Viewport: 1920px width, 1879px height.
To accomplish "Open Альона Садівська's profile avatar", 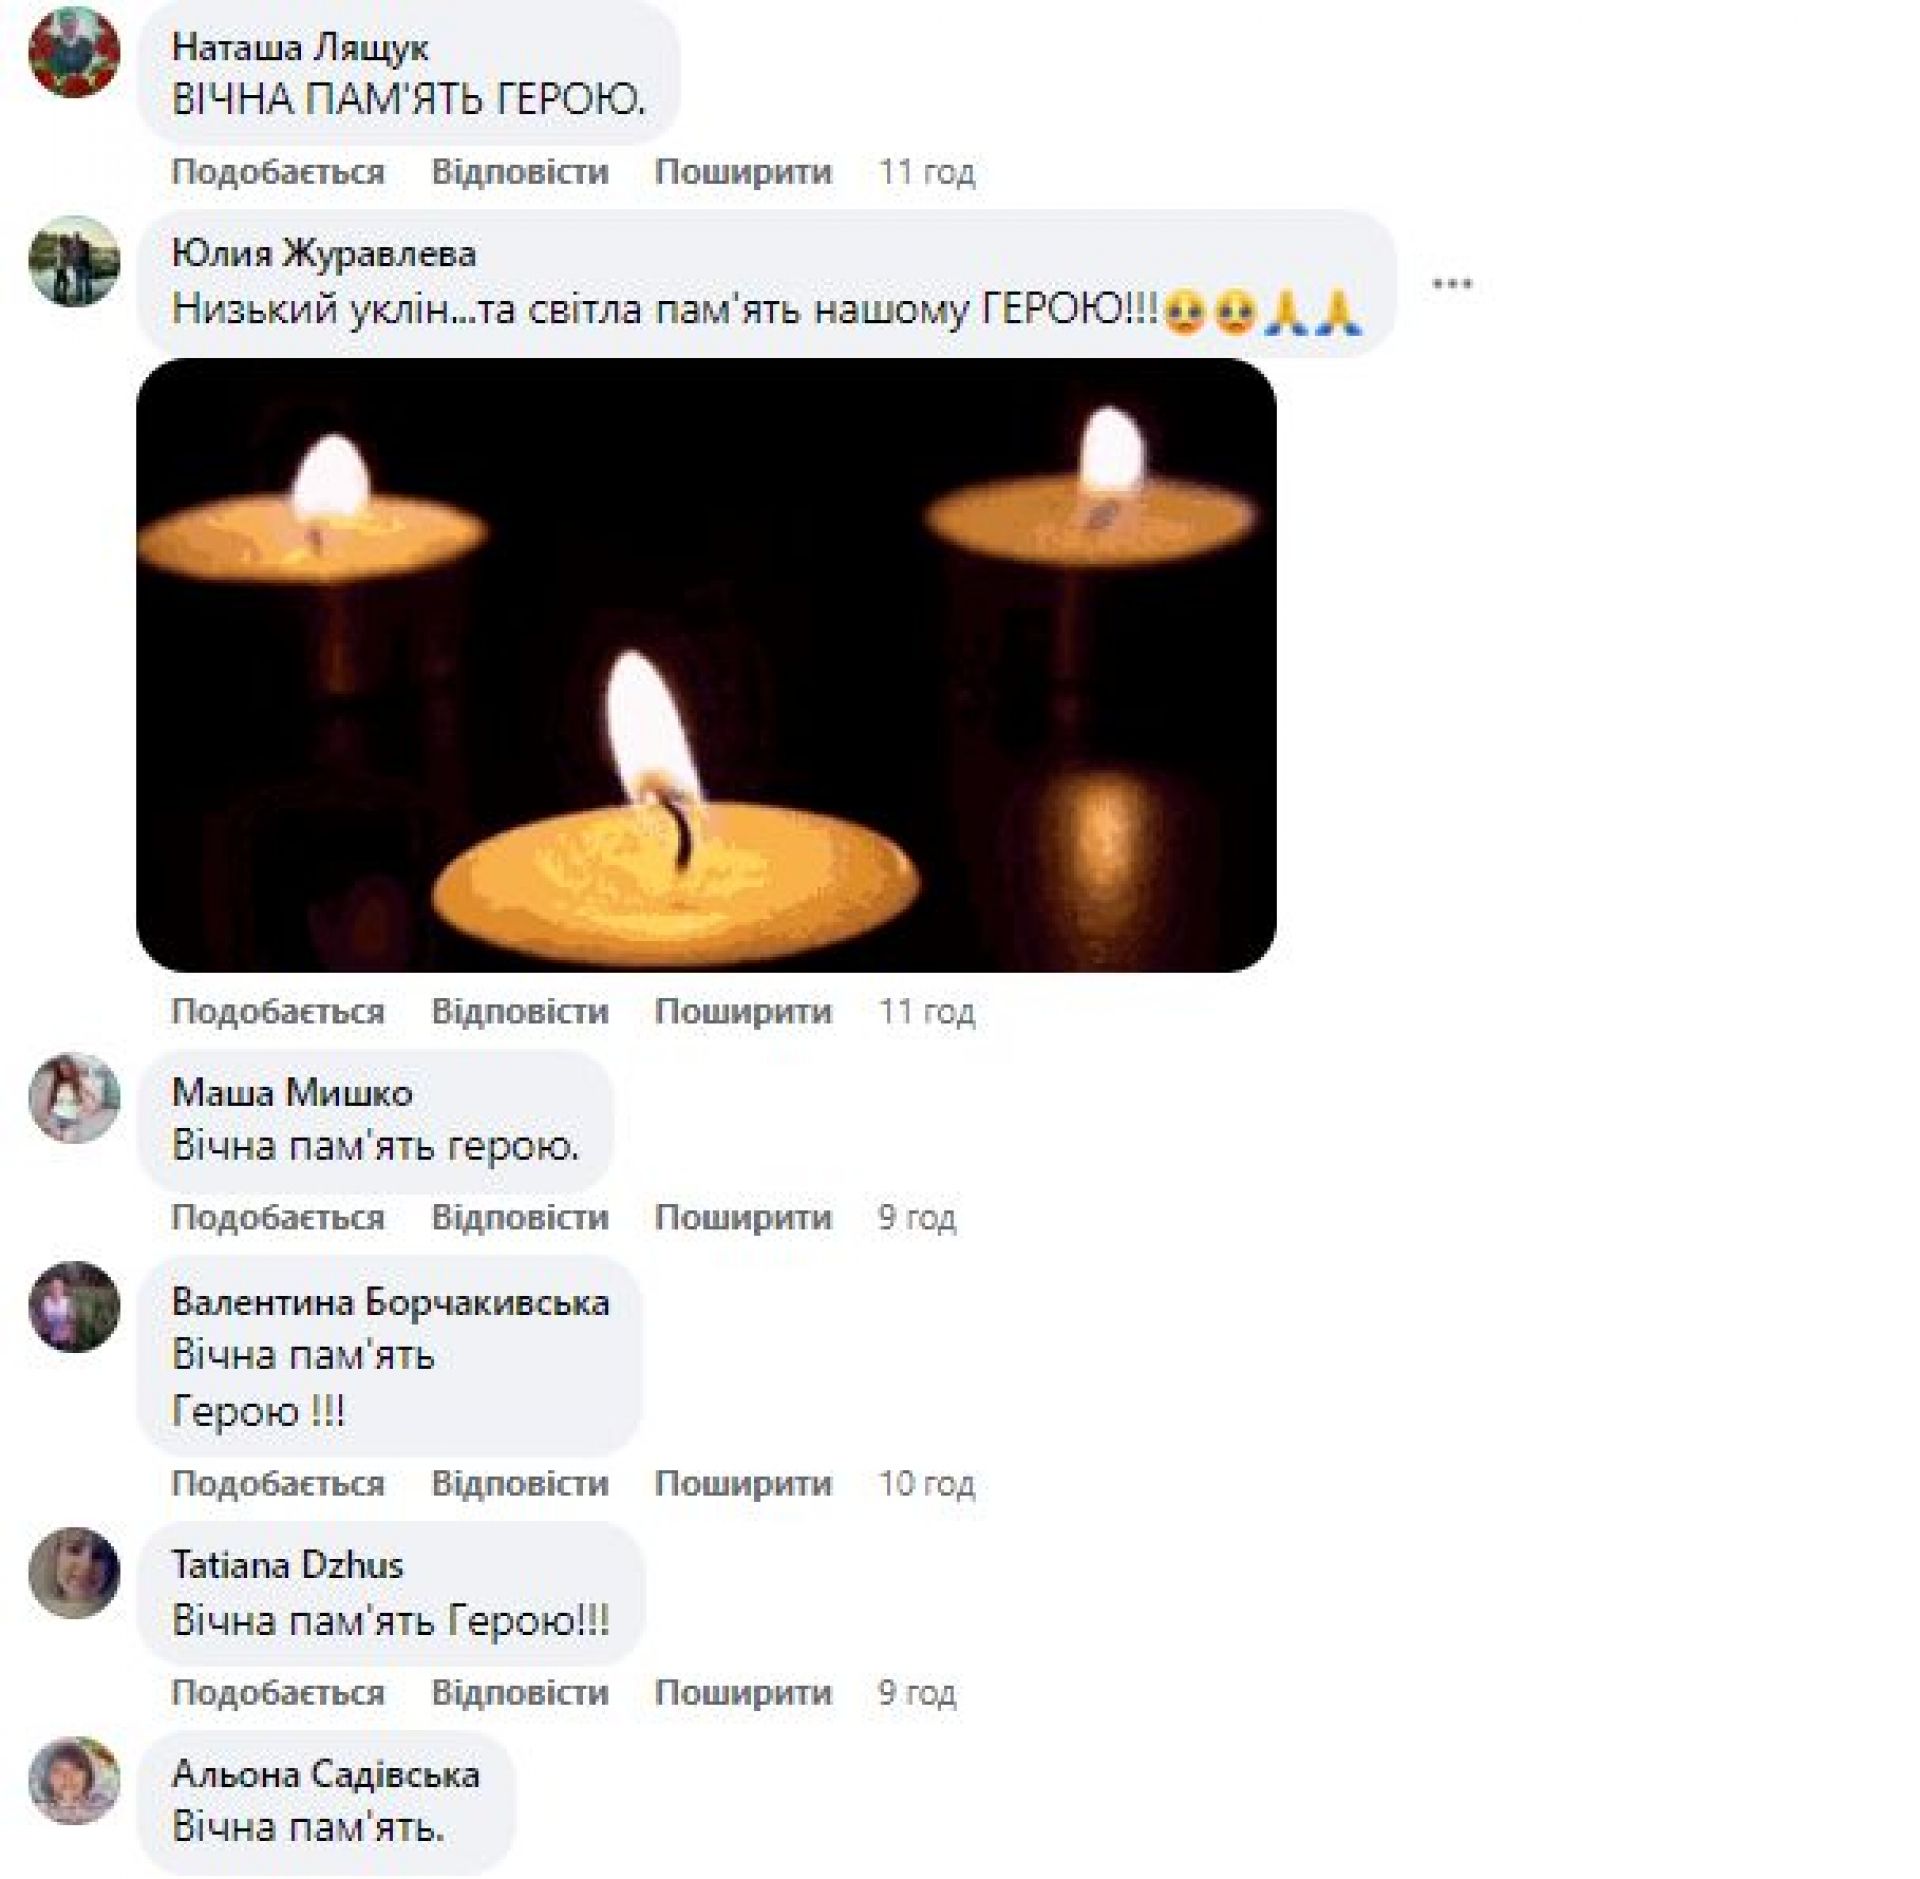I will [x=74, y=1781].
